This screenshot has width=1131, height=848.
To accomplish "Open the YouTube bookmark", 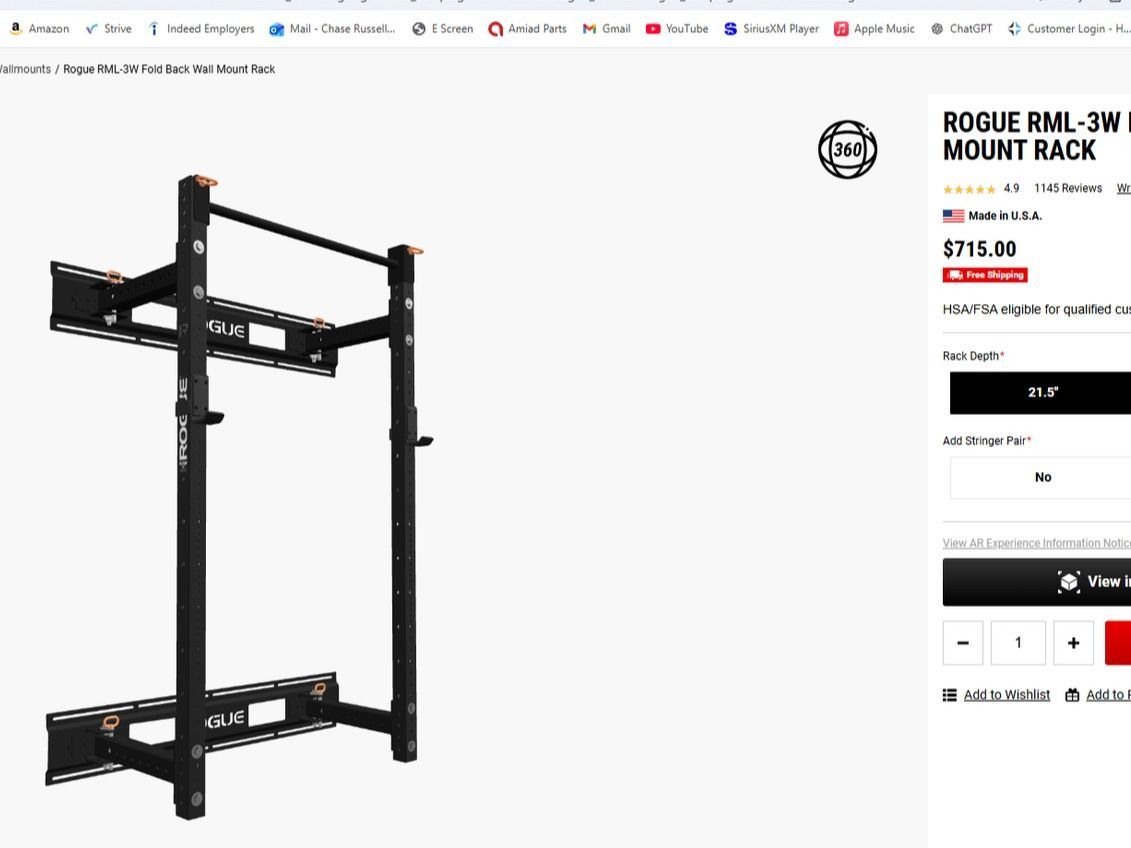I will tap(677, 29).
